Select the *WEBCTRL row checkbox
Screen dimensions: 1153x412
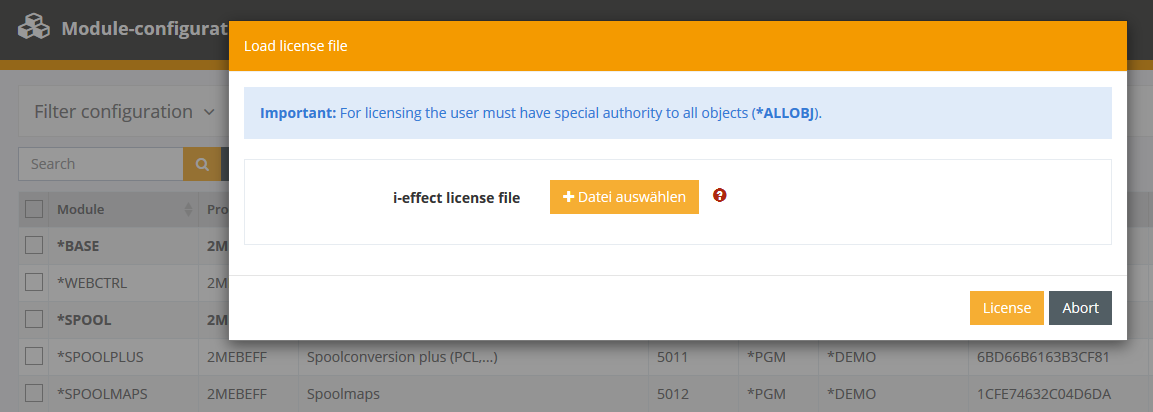(x=34, y=282)
